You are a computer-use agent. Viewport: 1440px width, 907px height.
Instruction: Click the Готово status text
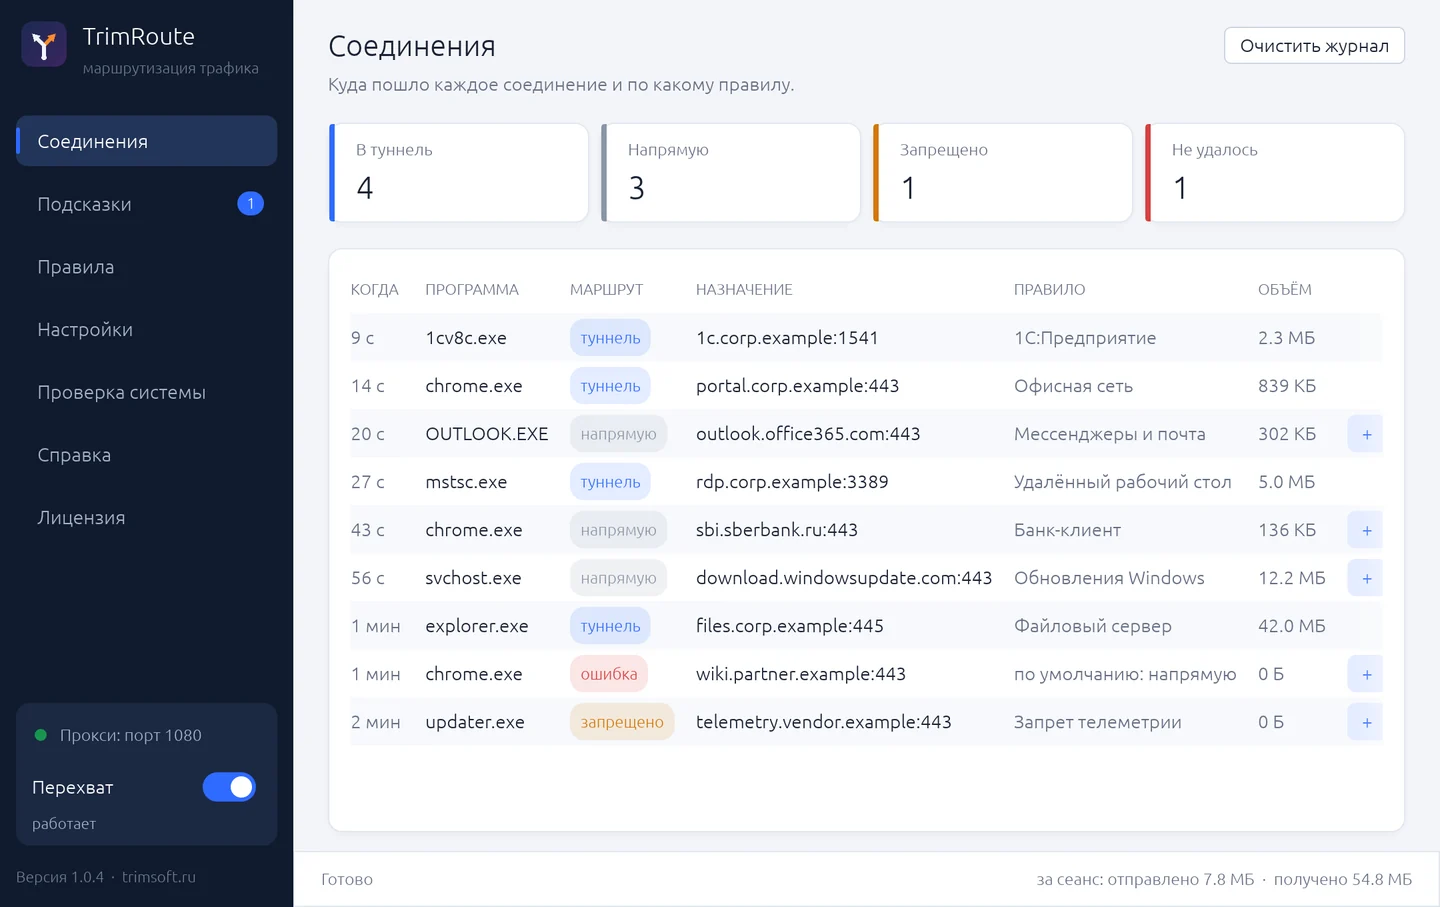pyautogui.click(x=347, y=879)
